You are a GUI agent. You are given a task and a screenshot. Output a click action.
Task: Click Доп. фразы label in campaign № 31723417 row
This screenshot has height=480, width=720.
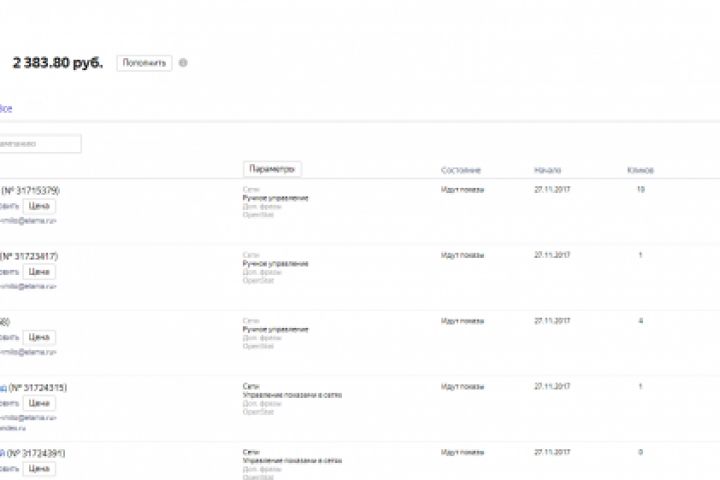coord(262,272)
